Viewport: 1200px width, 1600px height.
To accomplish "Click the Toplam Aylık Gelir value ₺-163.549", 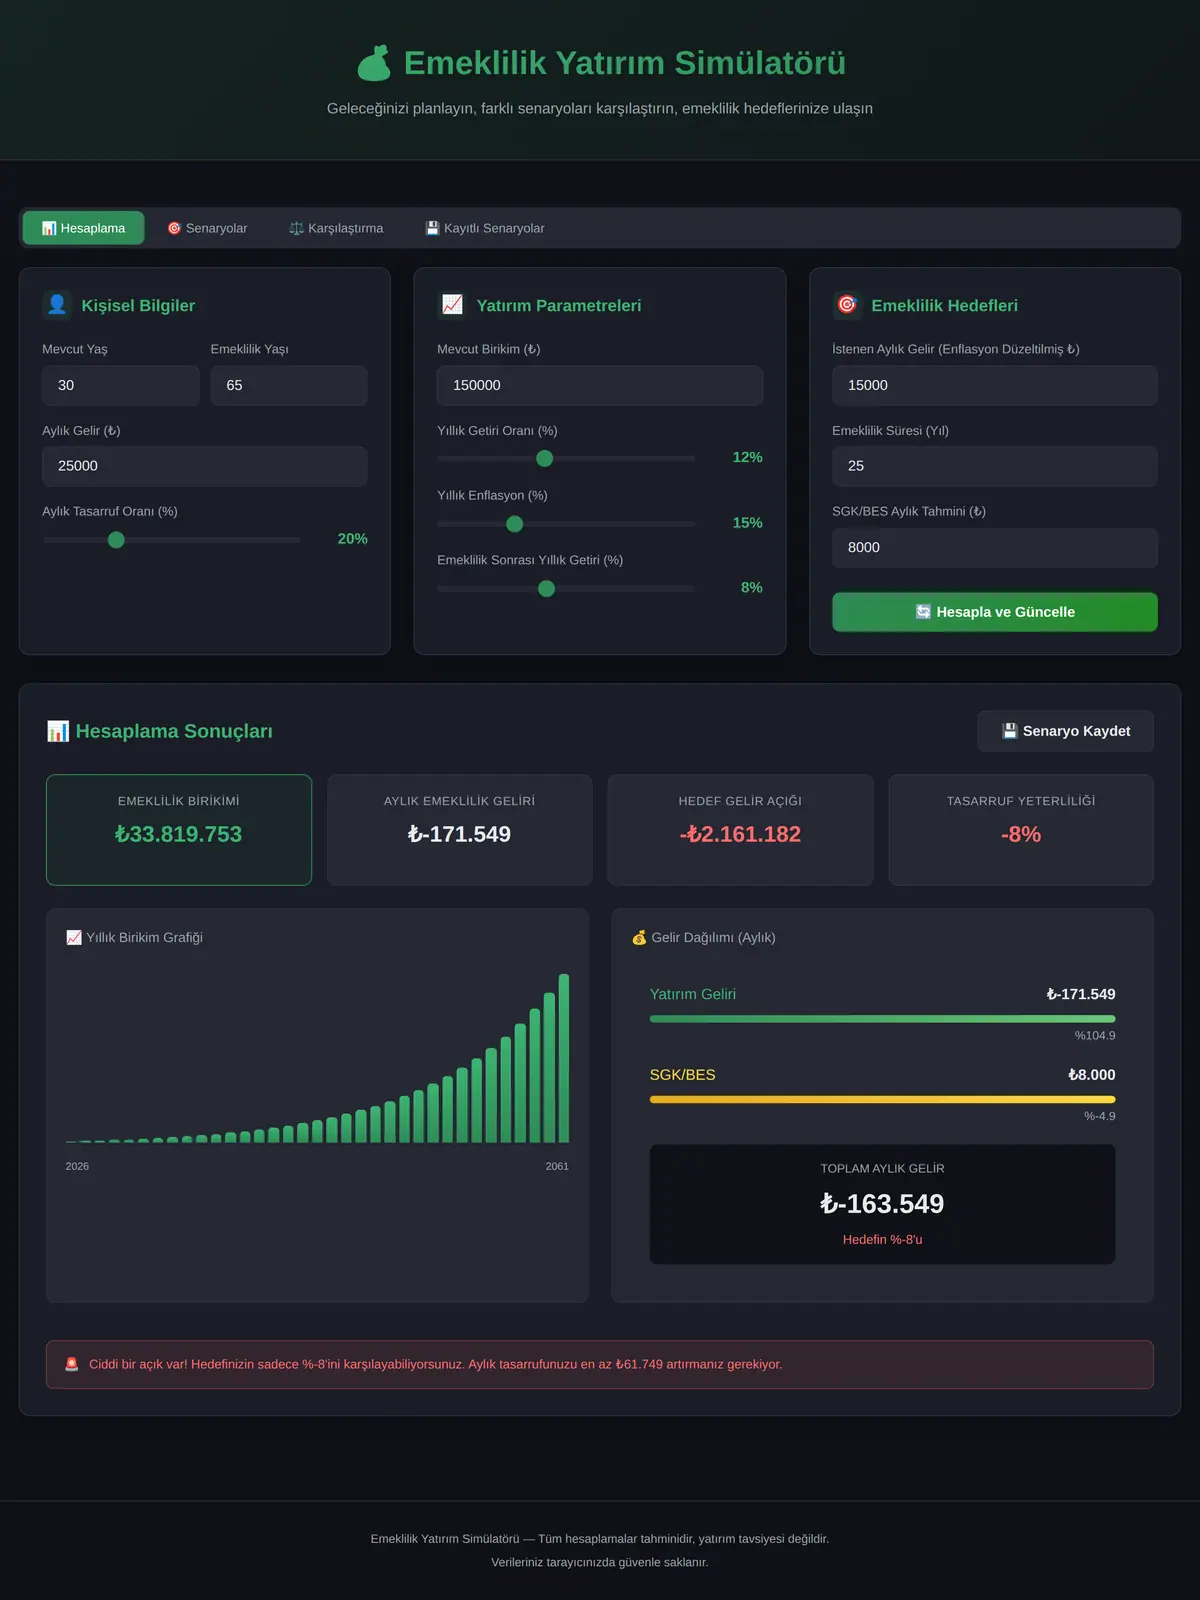I will coord(882,1204).
